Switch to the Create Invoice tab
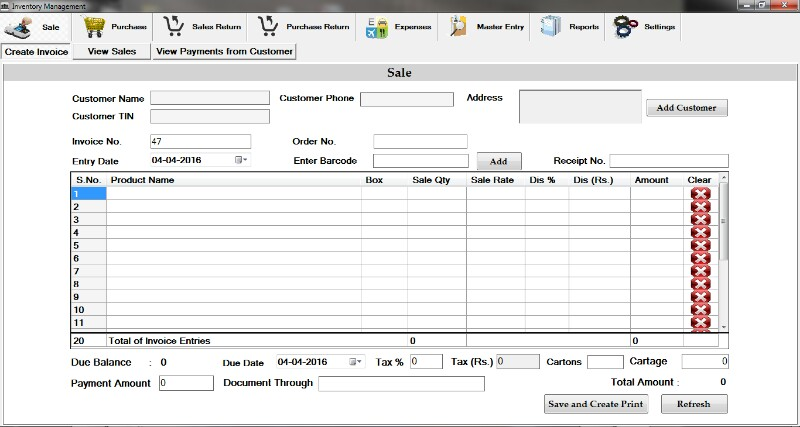The height and width of the screenshot is (427, 800). tap(36, 52)
